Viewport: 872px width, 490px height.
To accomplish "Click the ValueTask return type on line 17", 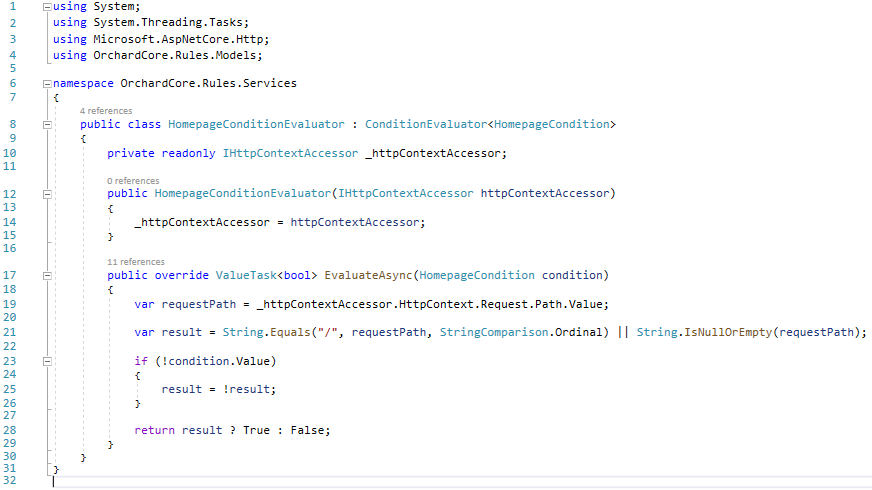I will (x=246, y=275).
